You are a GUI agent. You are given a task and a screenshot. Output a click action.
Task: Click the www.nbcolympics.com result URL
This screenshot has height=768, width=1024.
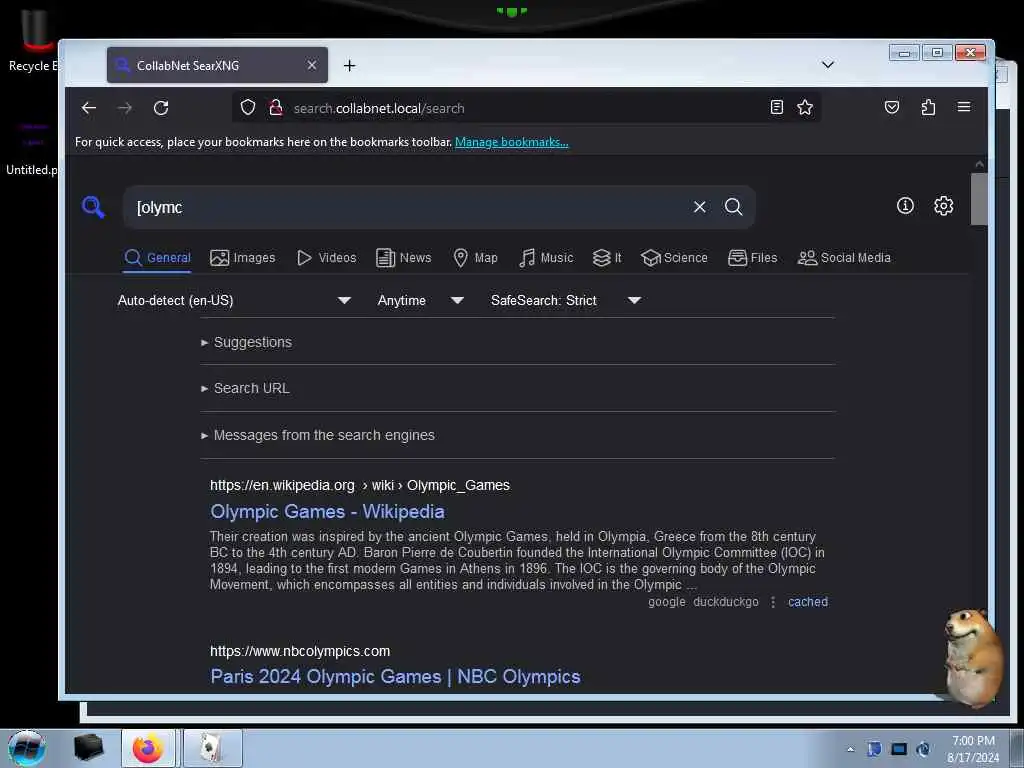300,651
